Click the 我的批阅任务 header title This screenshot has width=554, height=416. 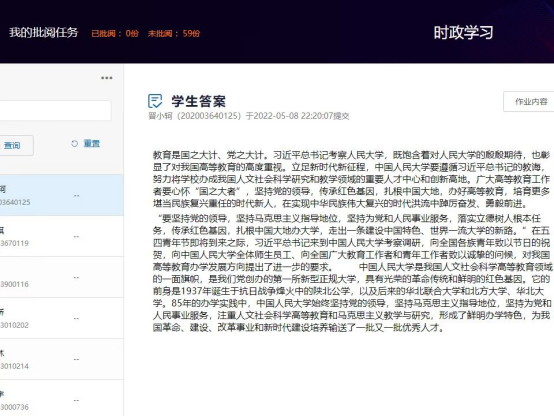click(43, 33)
